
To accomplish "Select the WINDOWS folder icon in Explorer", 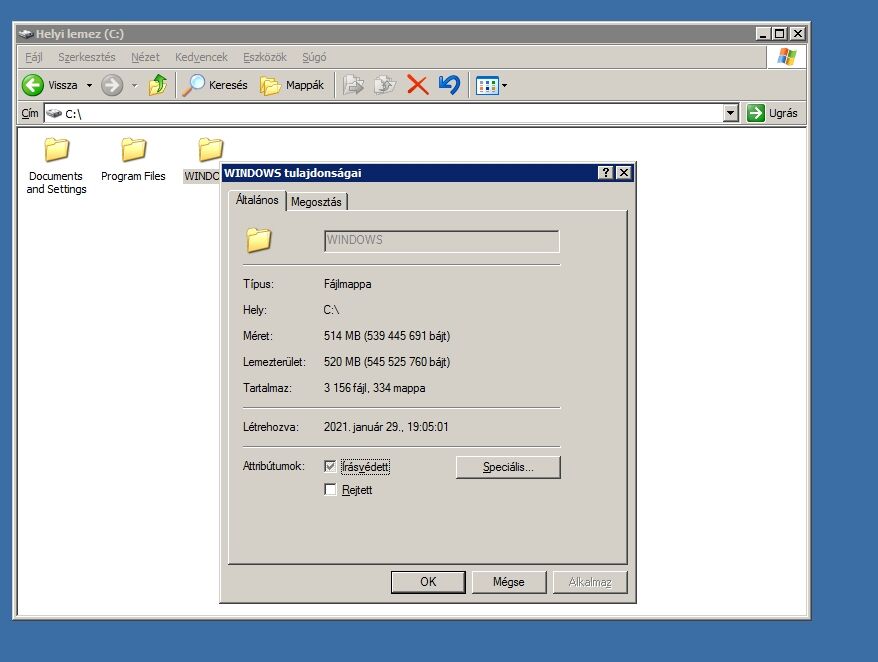I will click(x=210, y=150).
